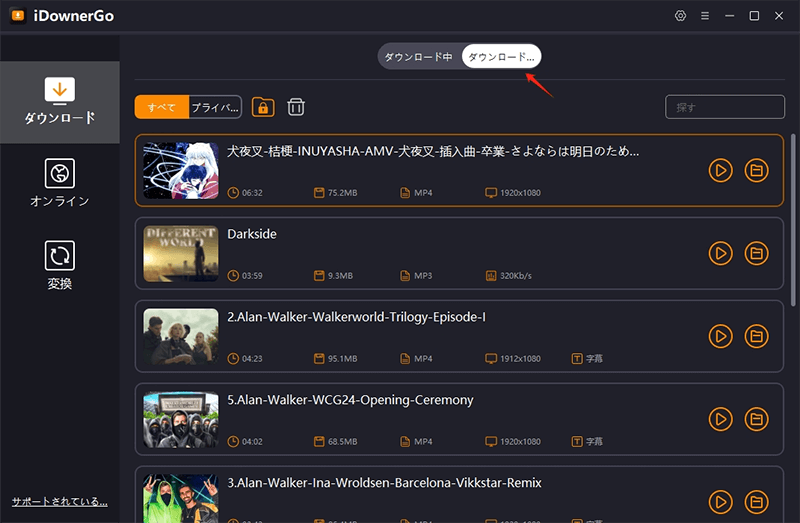Screen dimensions: 800x523
Task: Switch to the ダウンロード中 tab
Action: pos(419,57)
